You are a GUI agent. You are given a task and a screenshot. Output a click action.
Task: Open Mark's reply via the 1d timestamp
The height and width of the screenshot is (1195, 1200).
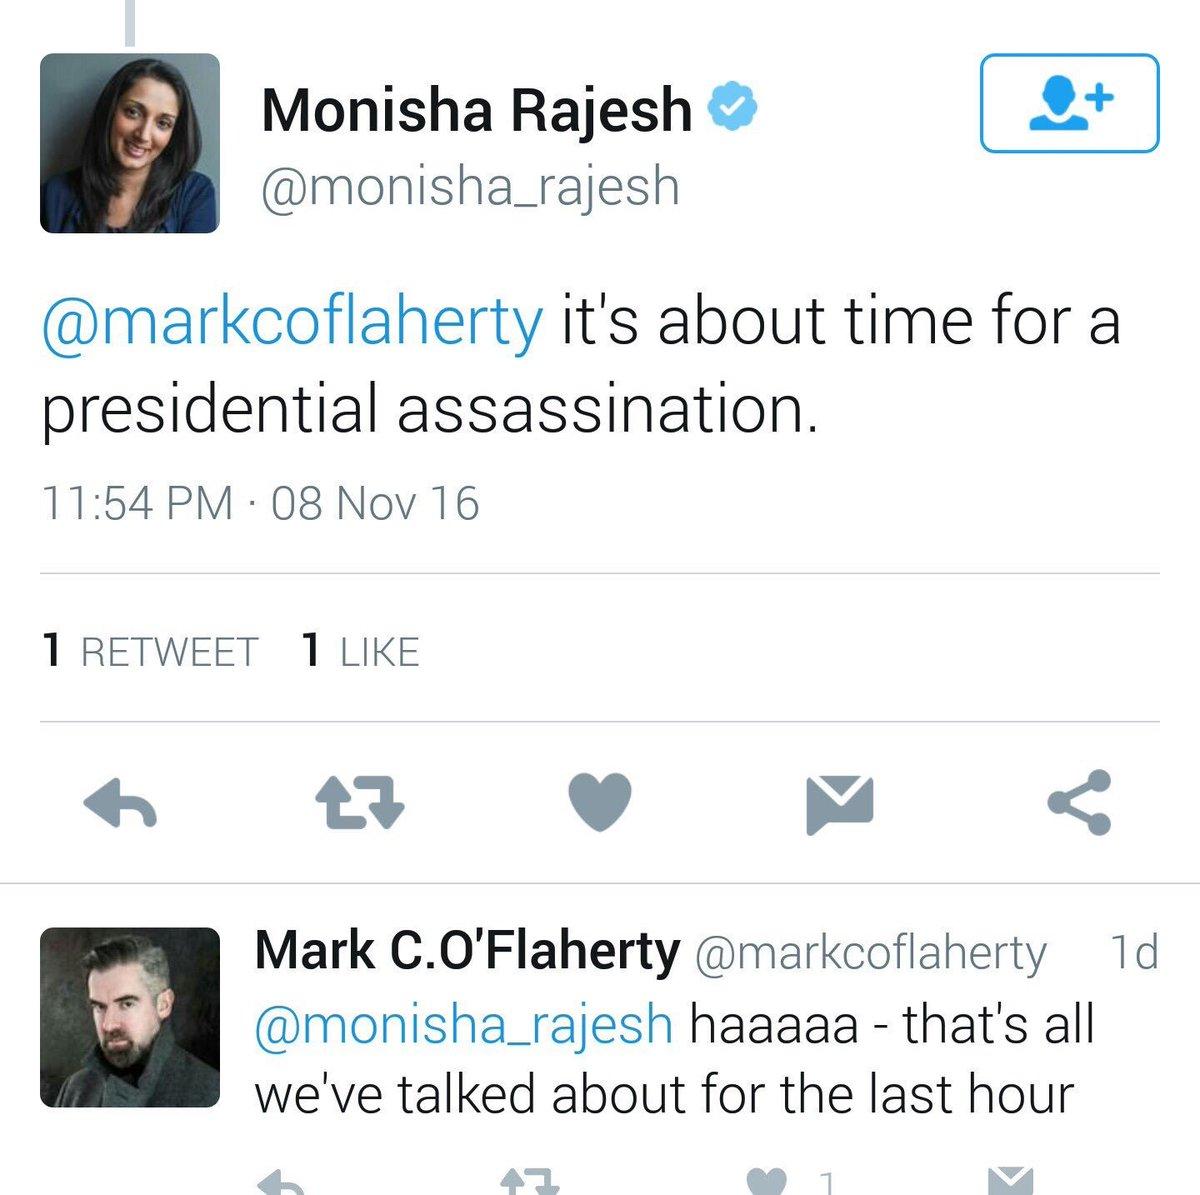(x=1135, y=952)
